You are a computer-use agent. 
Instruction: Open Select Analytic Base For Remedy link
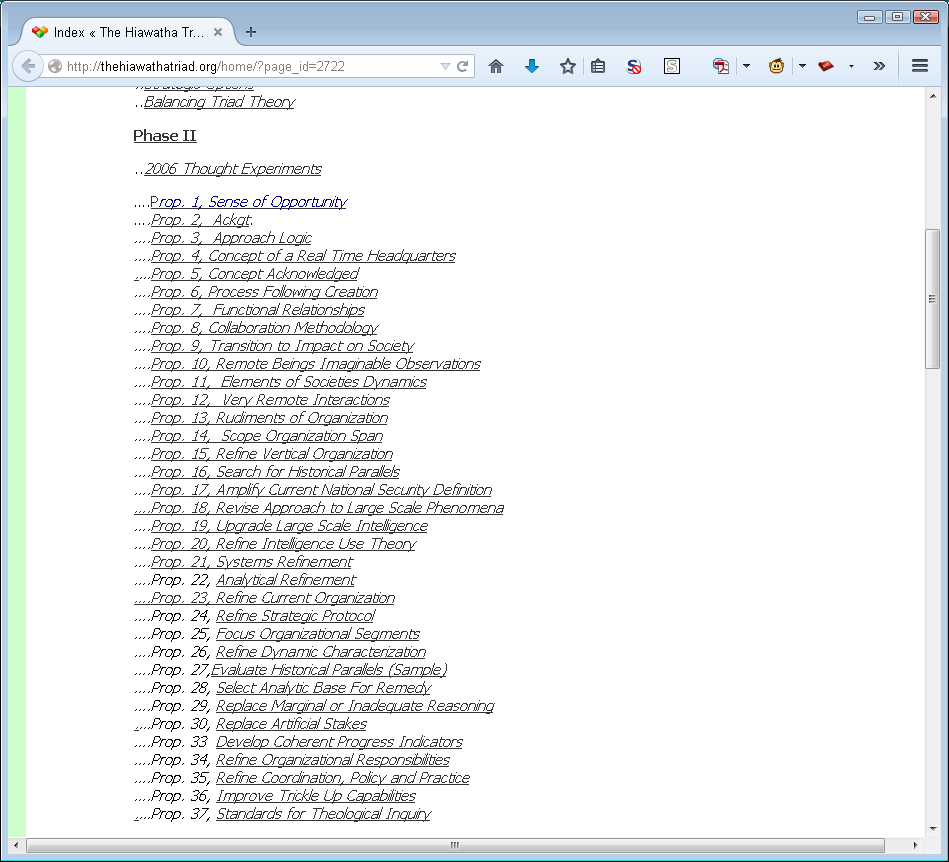[323, 688]
